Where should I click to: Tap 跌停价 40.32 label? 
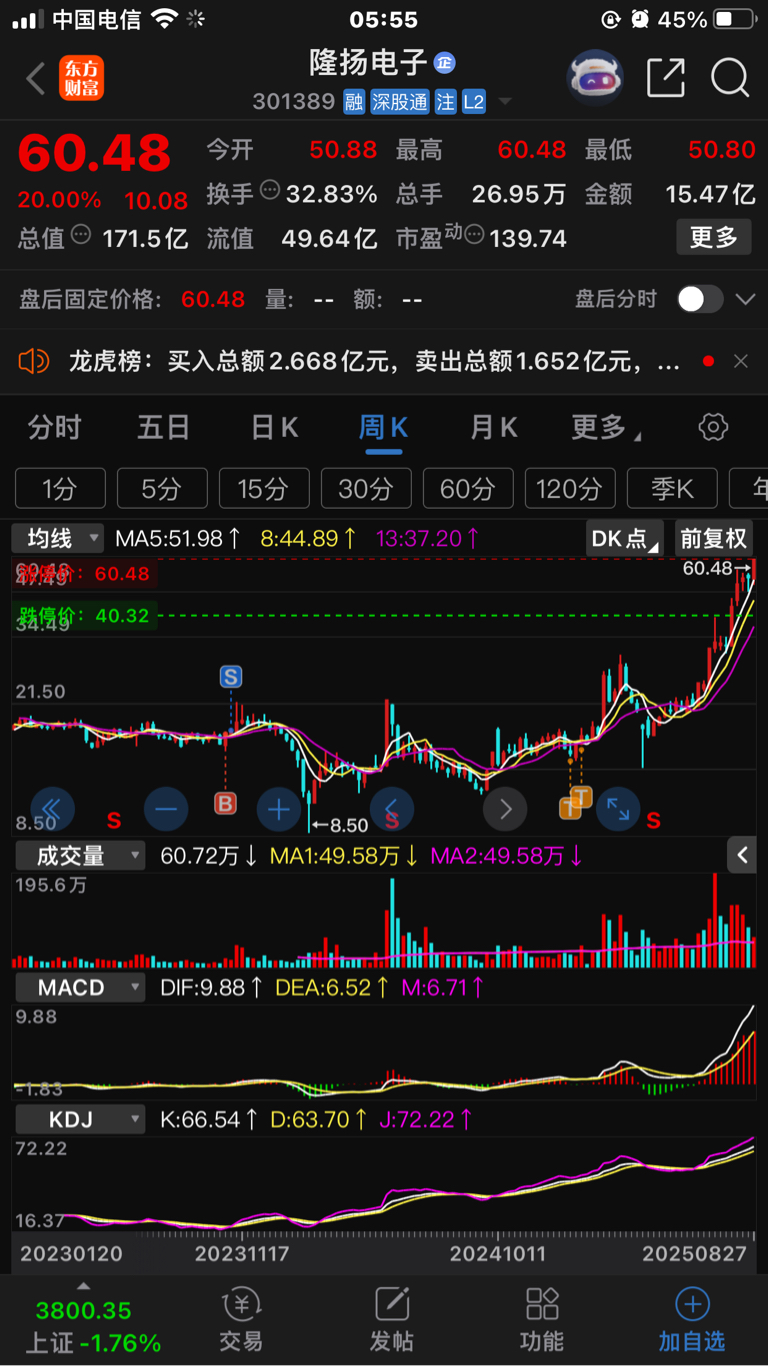coord(85,616)
